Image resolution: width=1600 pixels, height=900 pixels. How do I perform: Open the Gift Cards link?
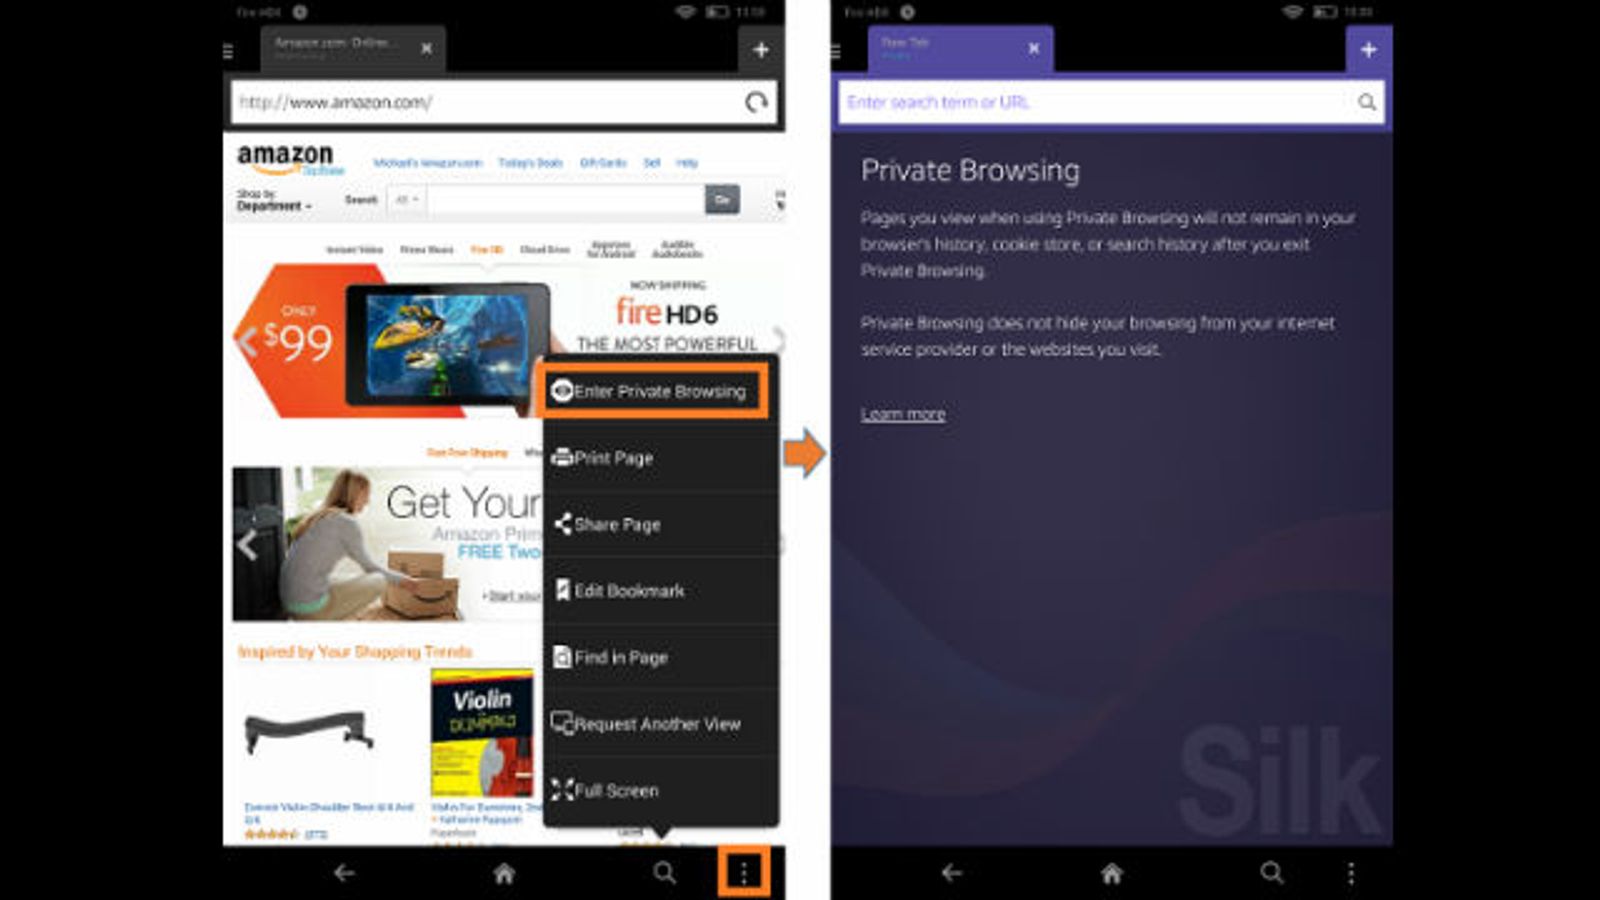[x=603, y=163]
